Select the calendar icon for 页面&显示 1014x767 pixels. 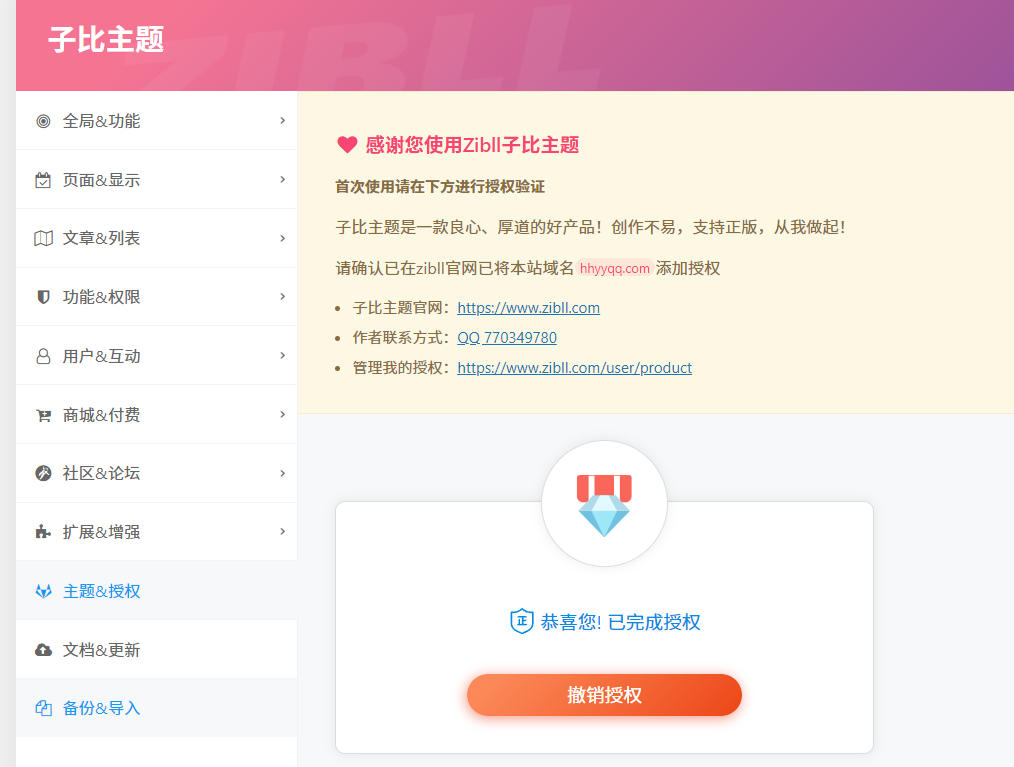43,179
